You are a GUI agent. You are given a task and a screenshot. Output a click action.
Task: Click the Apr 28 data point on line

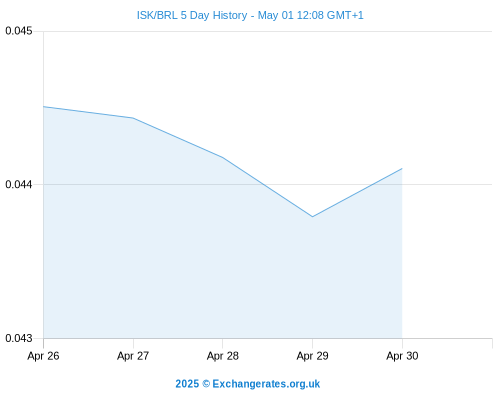[223, 157]
